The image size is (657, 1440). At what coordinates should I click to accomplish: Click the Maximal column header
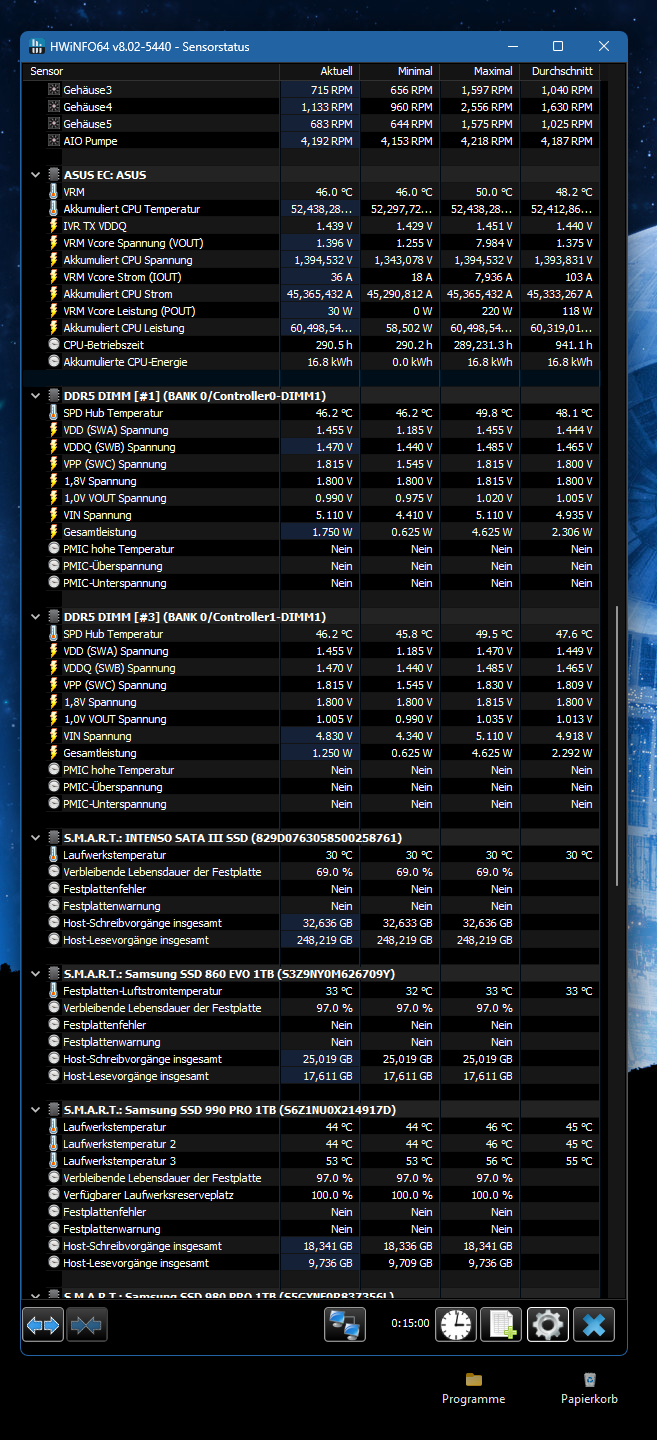tap(479, 72)
